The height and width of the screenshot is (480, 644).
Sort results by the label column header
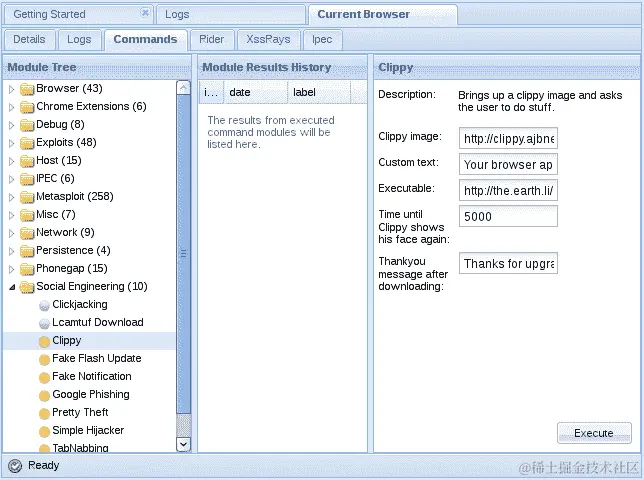319,92
